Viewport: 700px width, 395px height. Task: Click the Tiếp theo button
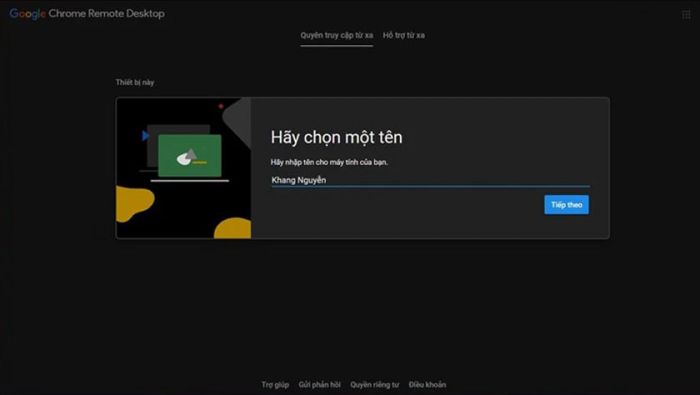click(567, 205)
